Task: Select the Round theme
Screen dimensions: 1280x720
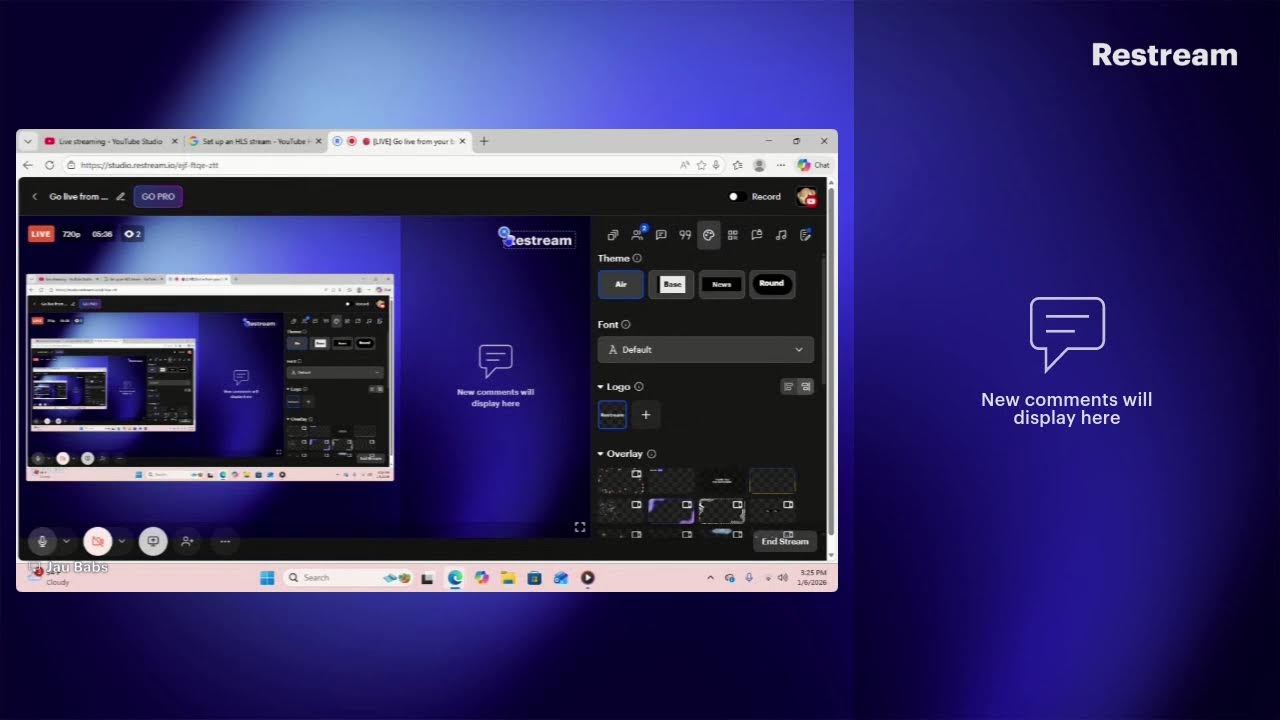Action: tap(772, 284)
